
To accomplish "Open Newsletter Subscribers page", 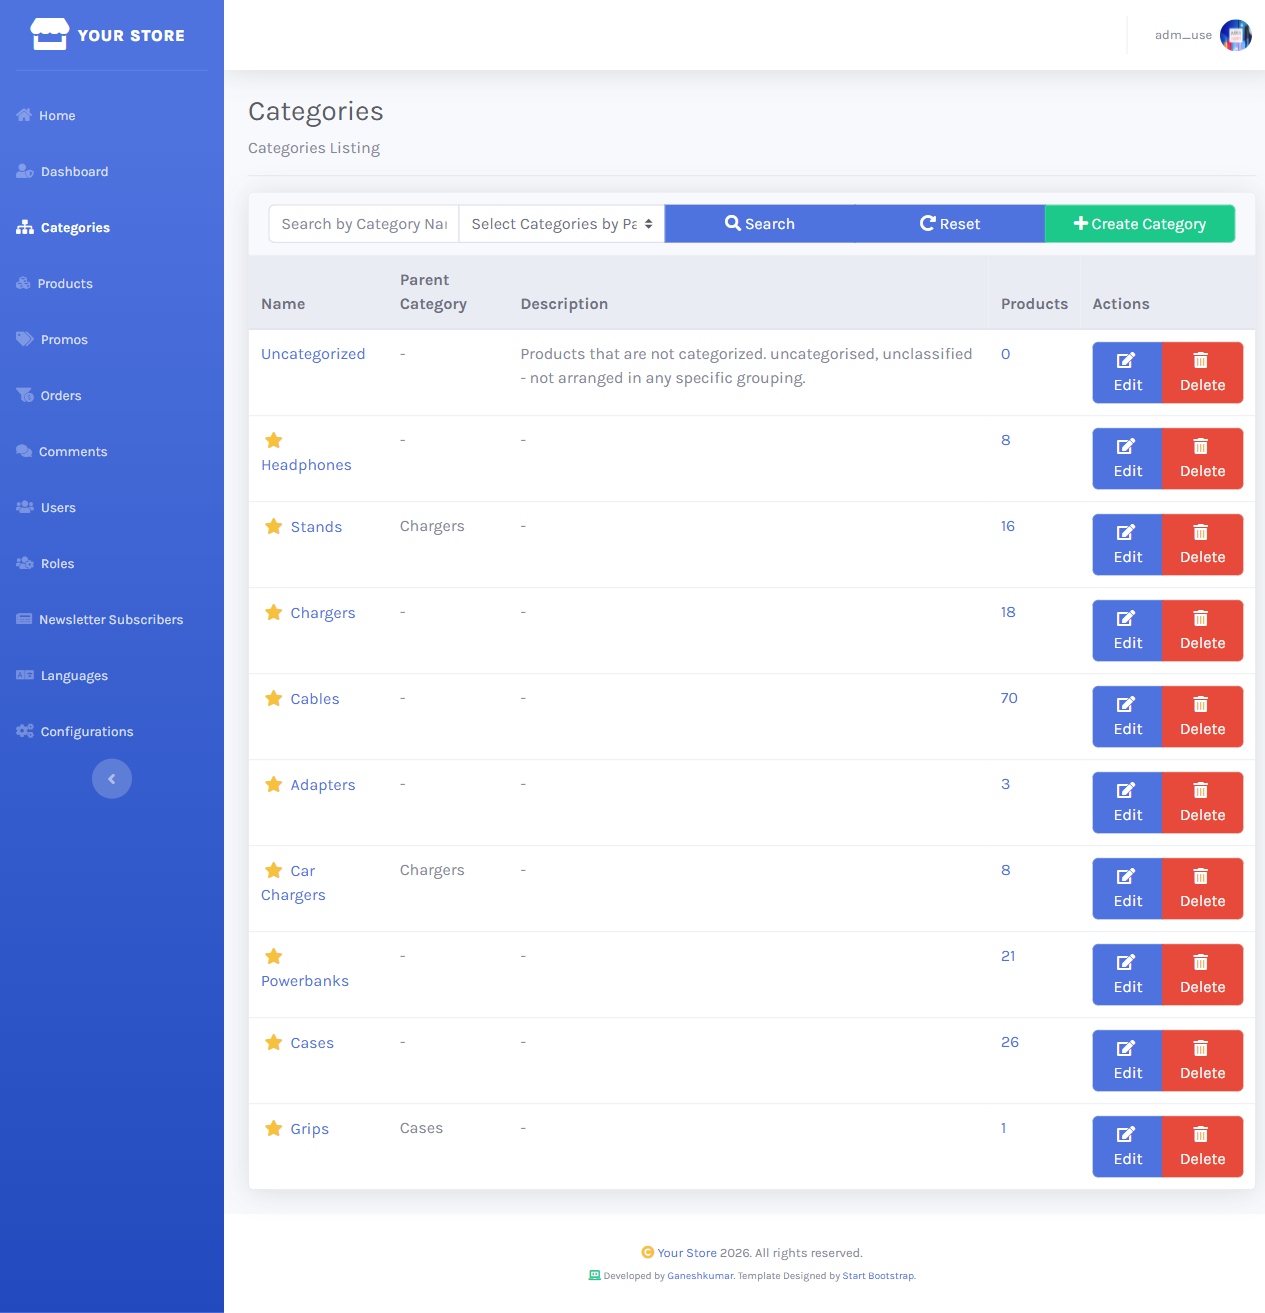I will click(100, 619).
